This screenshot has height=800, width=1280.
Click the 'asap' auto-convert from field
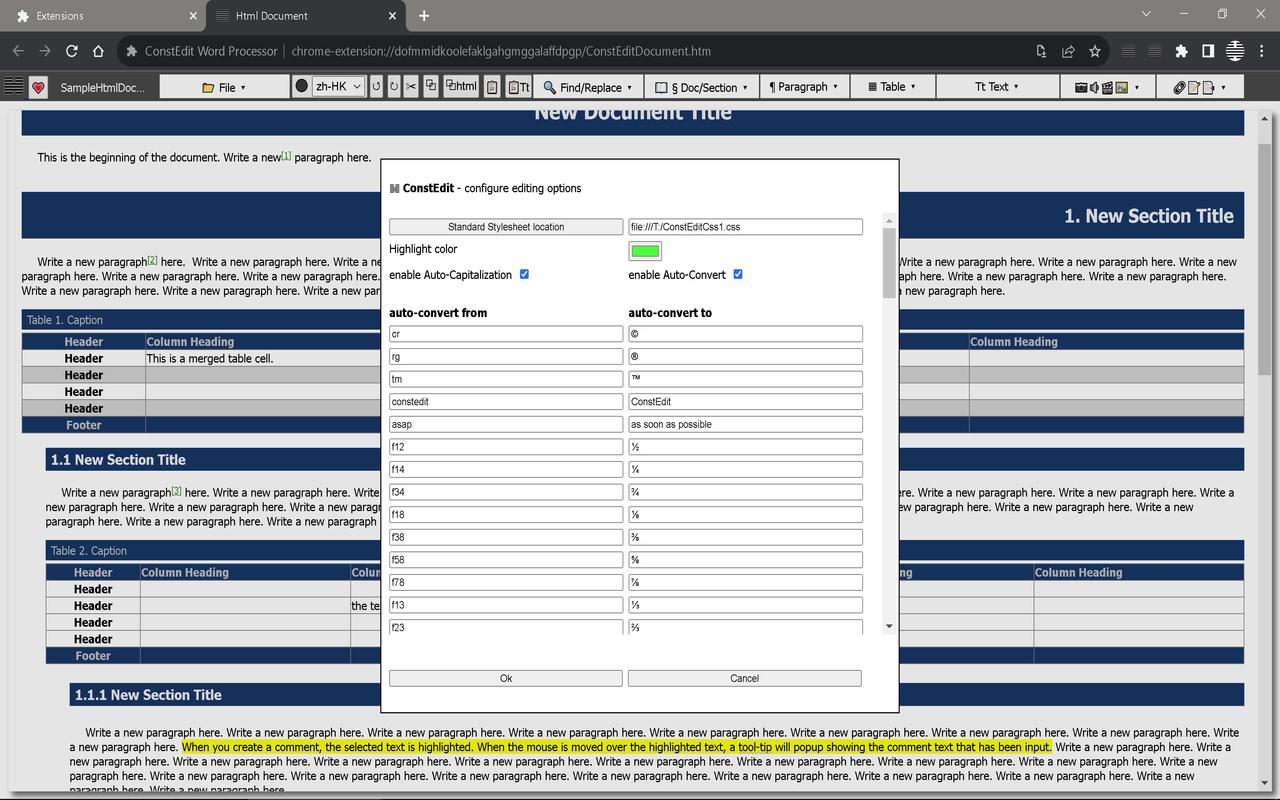[x=506, y=424]
